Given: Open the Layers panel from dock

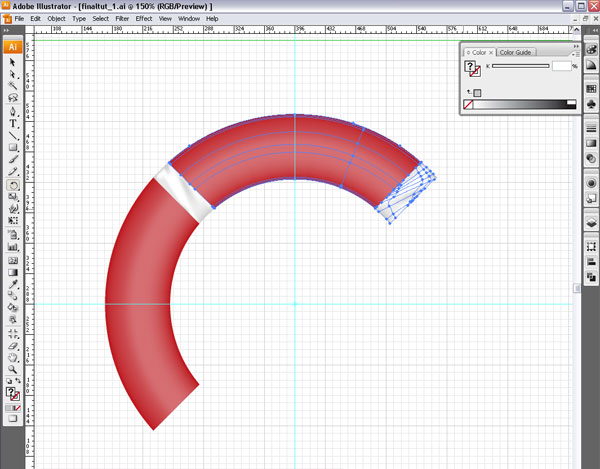Looking at the screenshot, I should pos(591,223).
